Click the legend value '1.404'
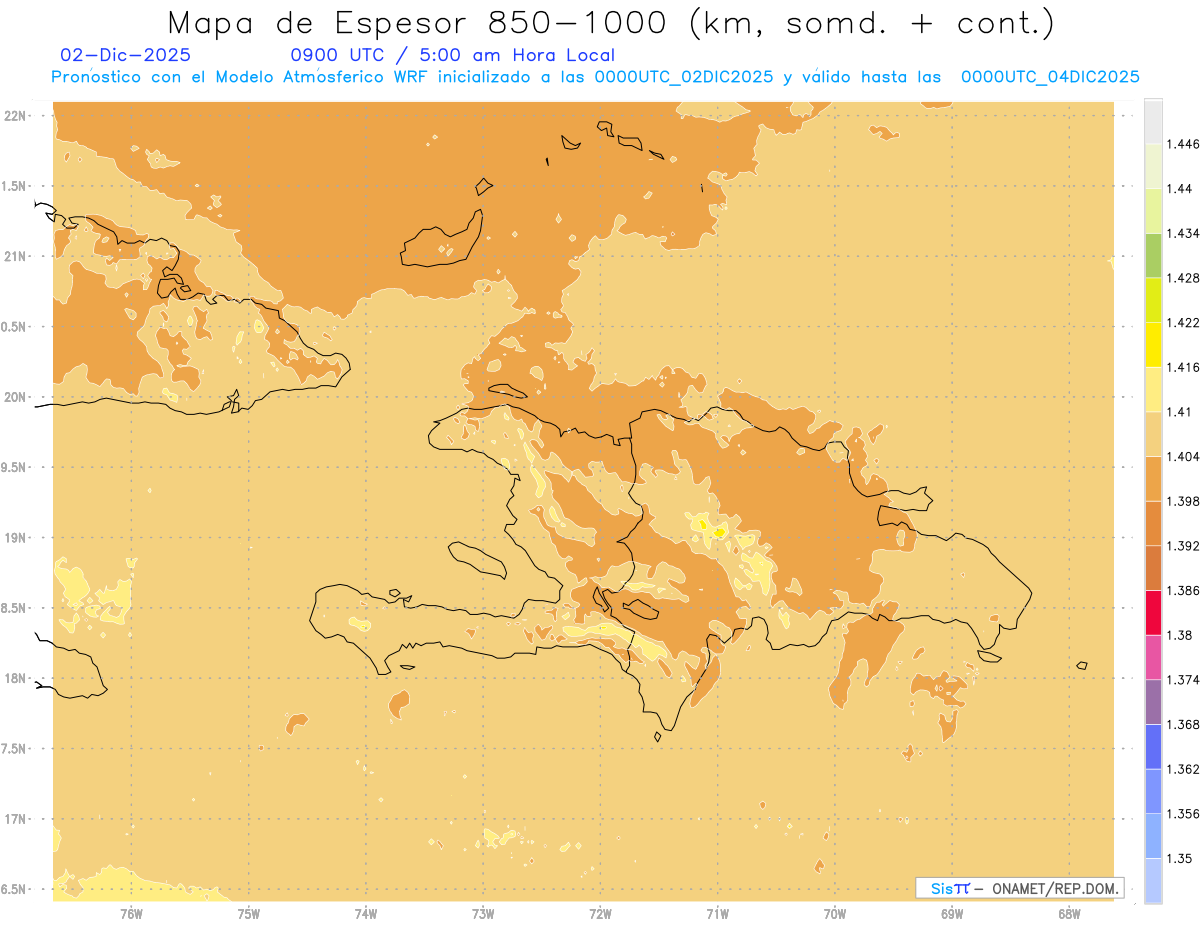The height and width of the screenshot is (927, 1200). tap(1183, 456)
